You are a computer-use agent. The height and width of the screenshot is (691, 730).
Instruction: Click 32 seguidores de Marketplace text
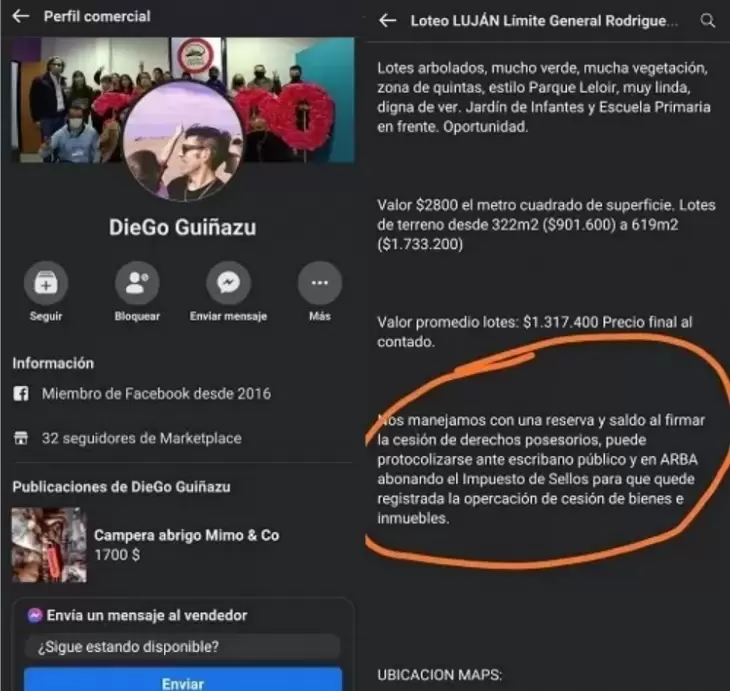point(142,438)
